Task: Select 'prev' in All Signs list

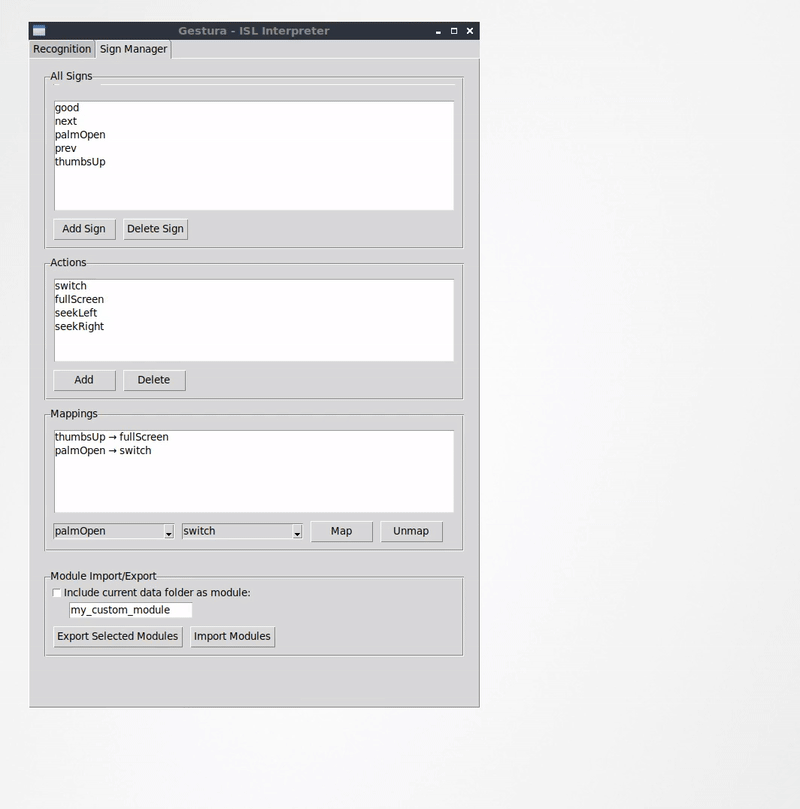Action: point(254,148)
